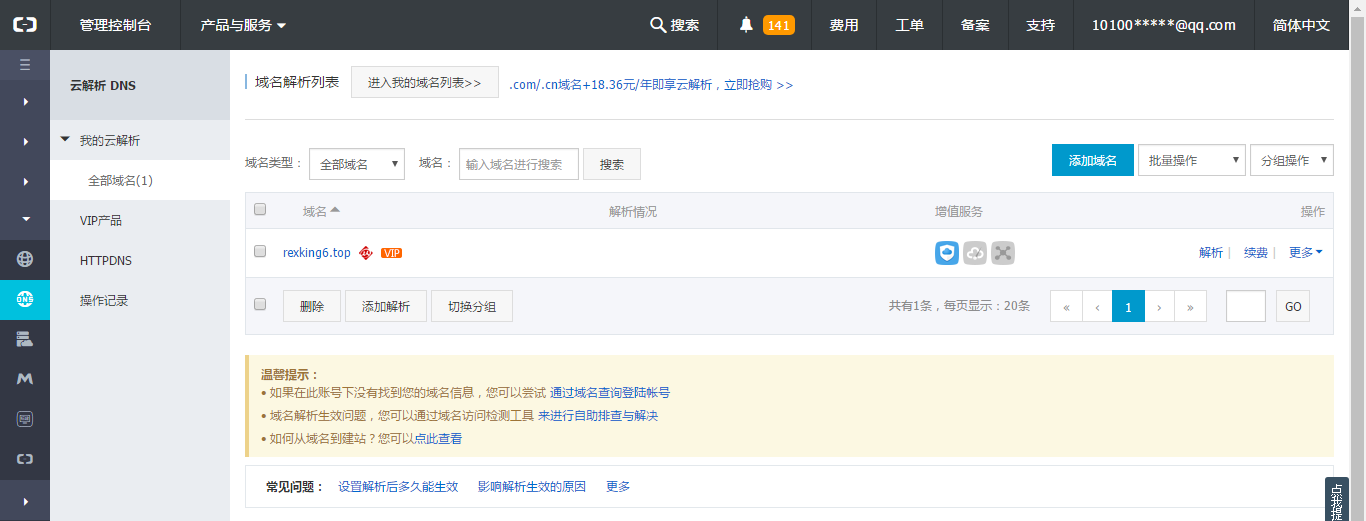
Task: Select 全部域名(1) in sidebar
Action: (140, 180)
